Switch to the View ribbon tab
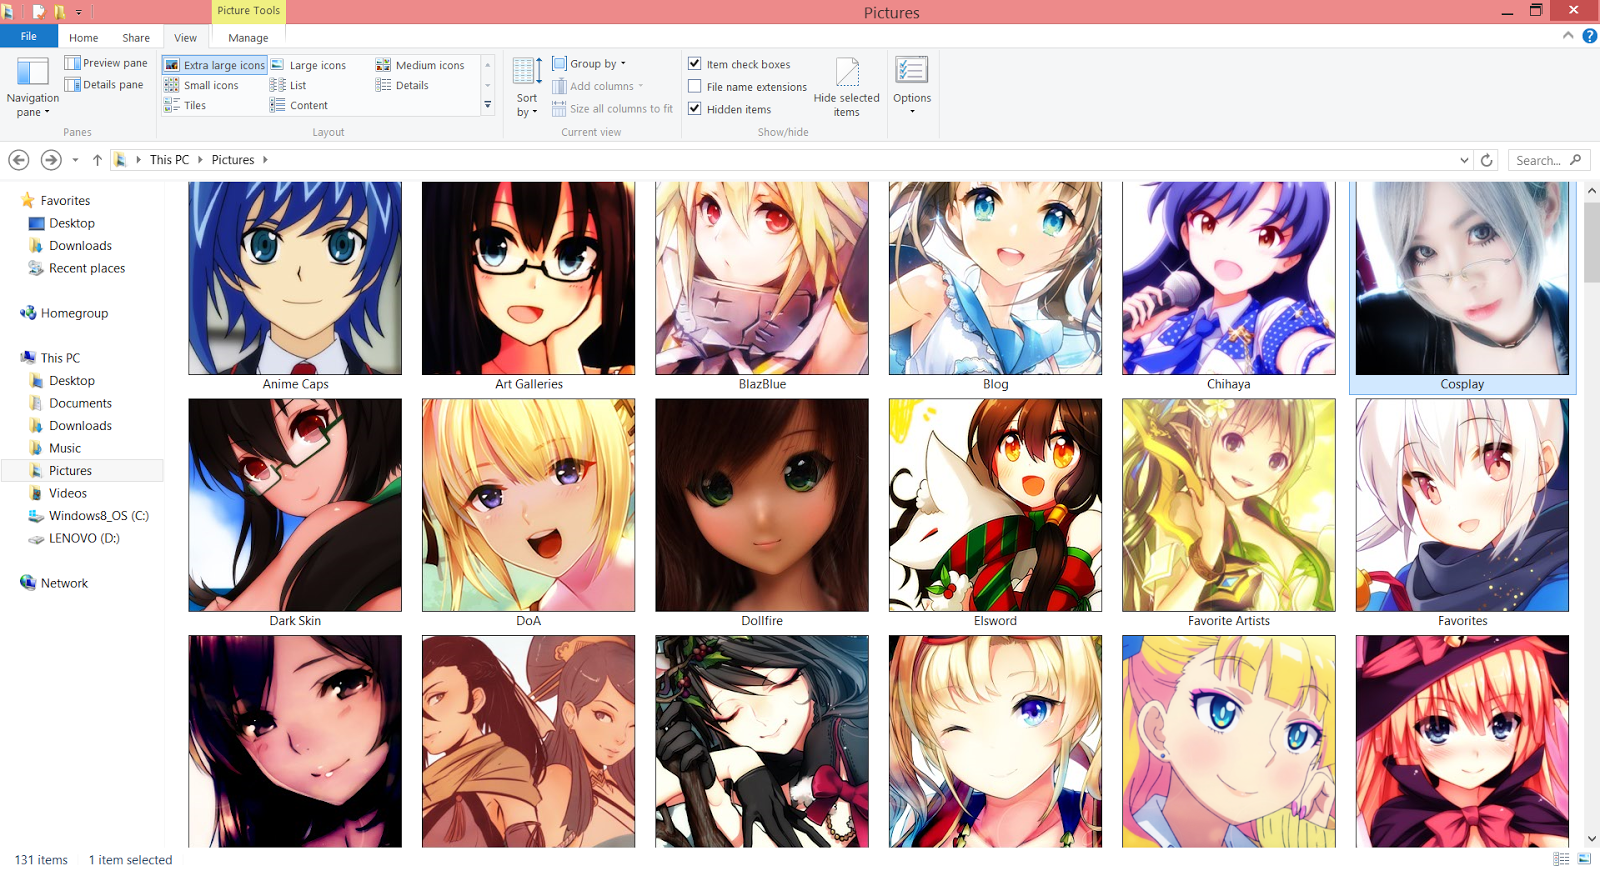The height and width of the screenshot is (871, 1600). (x=185, y=37)
